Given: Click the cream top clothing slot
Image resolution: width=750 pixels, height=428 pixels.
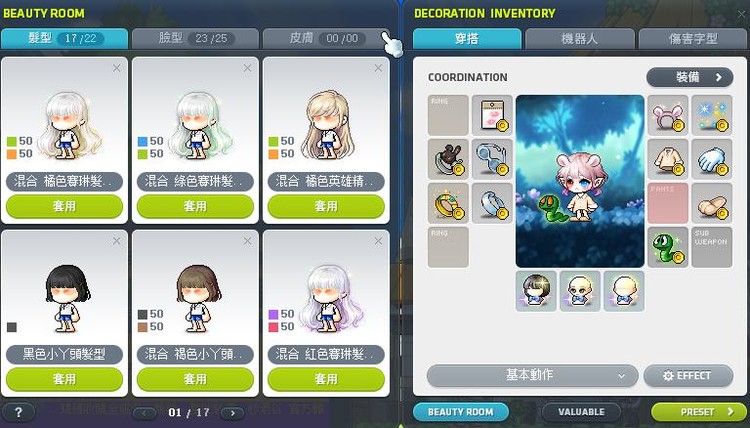Looking at the screenshot, I should (x=668, y=159).
